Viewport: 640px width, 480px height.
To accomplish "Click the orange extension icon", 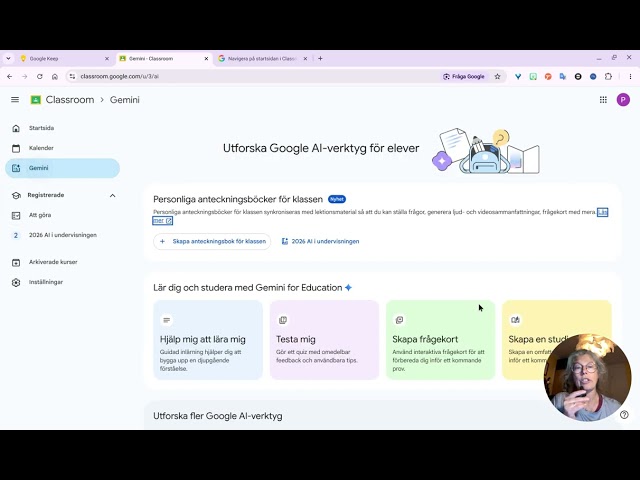I will coord(548,76).
